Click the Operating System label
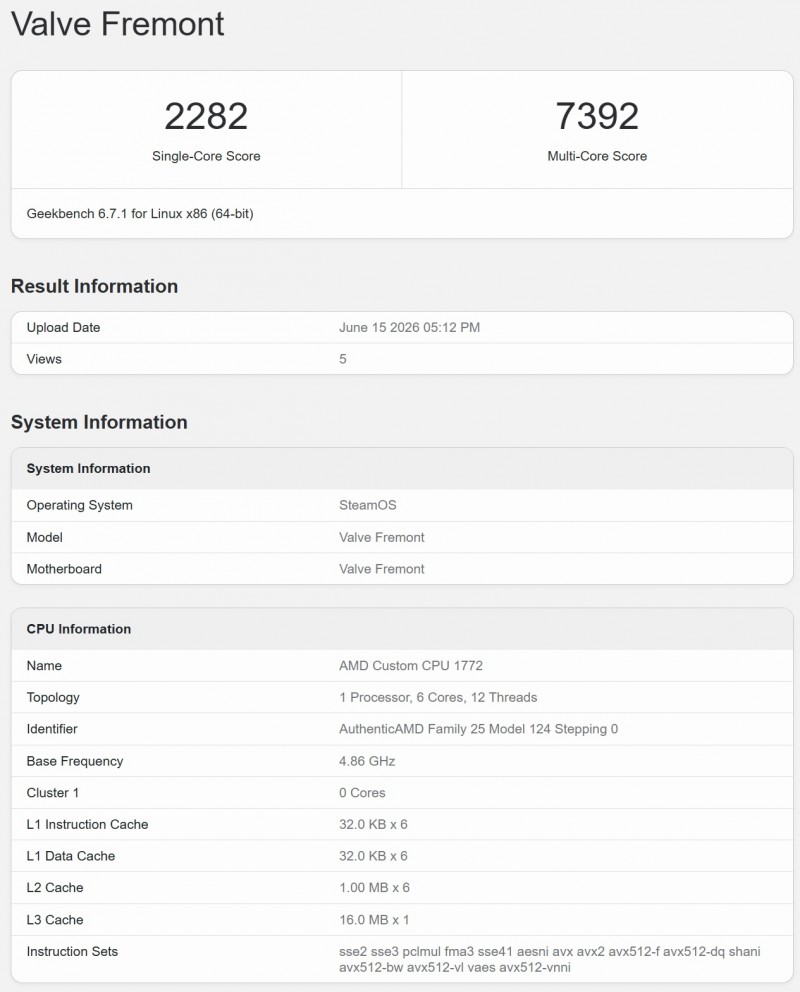The width and height of the screenshot is (800, 992). point(80,505)
